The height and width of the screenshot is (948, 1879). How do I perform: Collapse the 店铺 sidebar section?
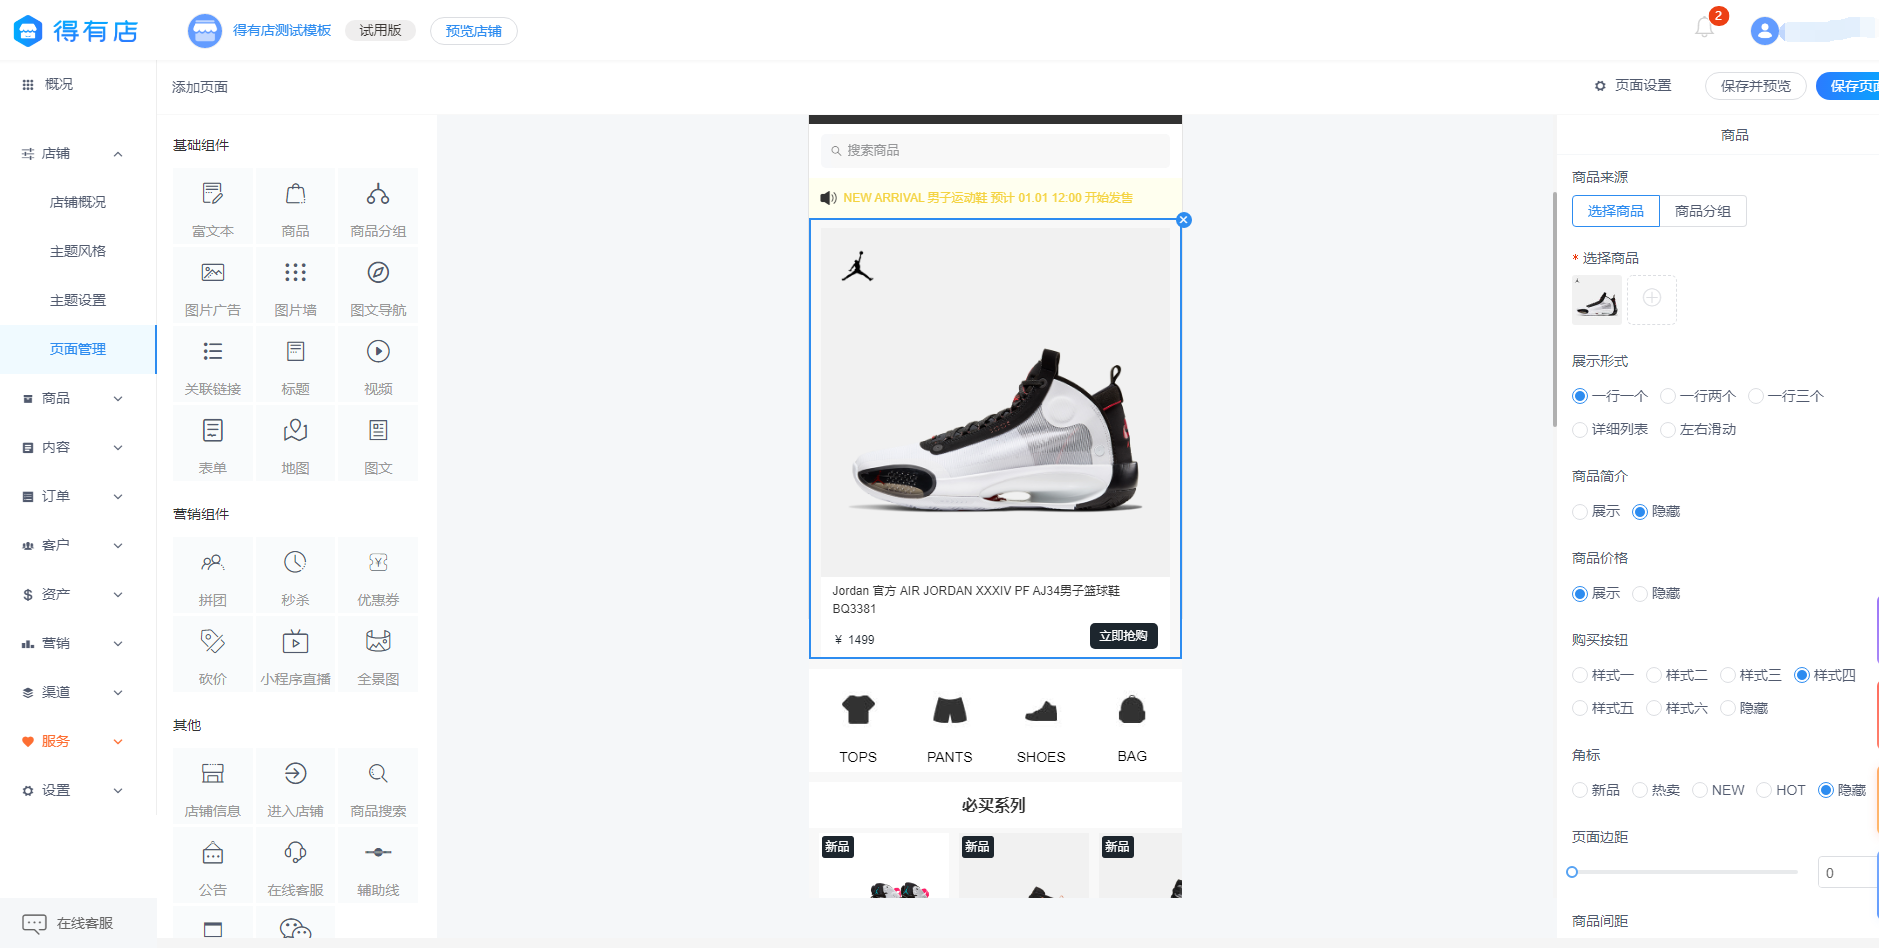click(118, 154)
